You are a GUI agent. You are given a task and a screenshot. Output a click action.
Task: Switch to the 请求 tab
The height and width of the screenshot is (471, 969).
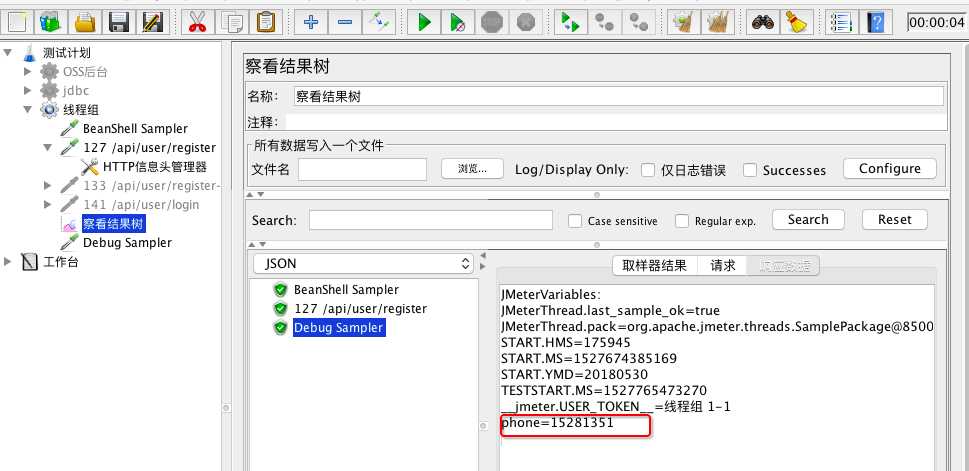click(x=722, y=265)
